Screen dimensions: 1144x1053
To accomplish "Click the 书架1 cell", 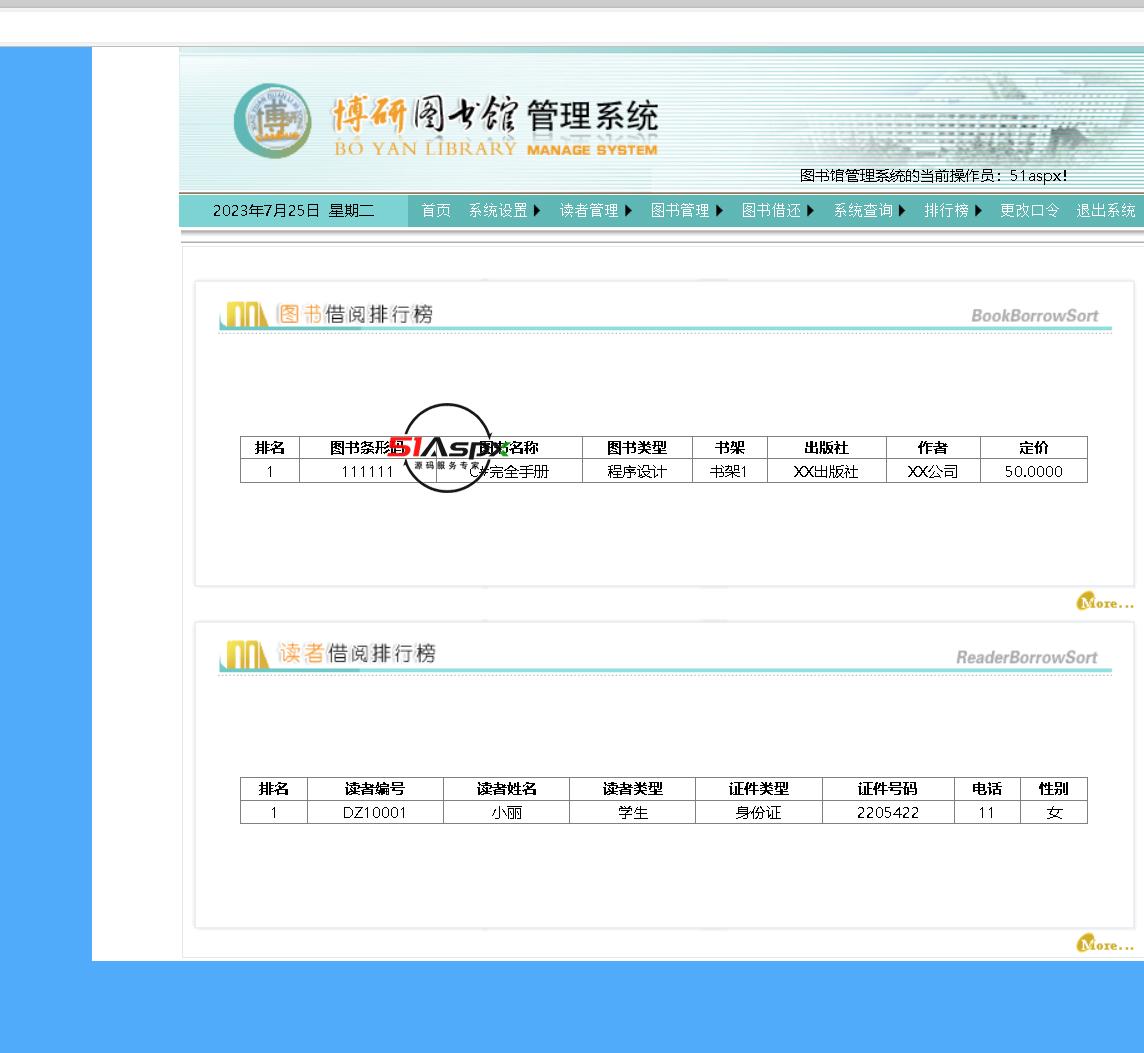I will click(x=729, y=472).
